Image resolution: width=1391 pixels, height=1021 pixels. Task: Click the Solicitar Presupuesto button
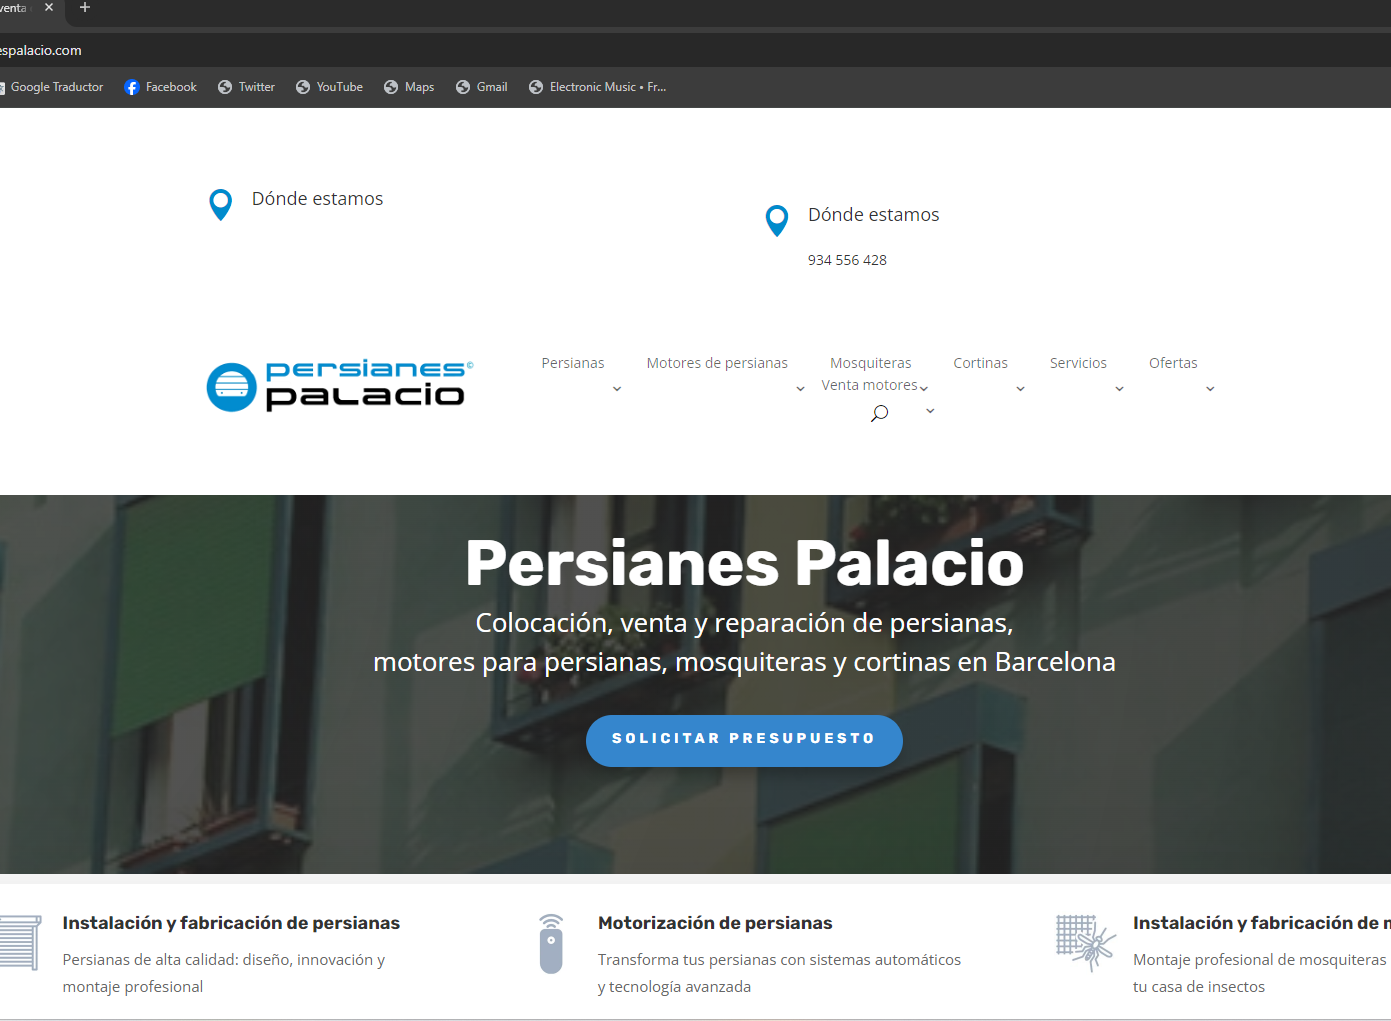744,741
